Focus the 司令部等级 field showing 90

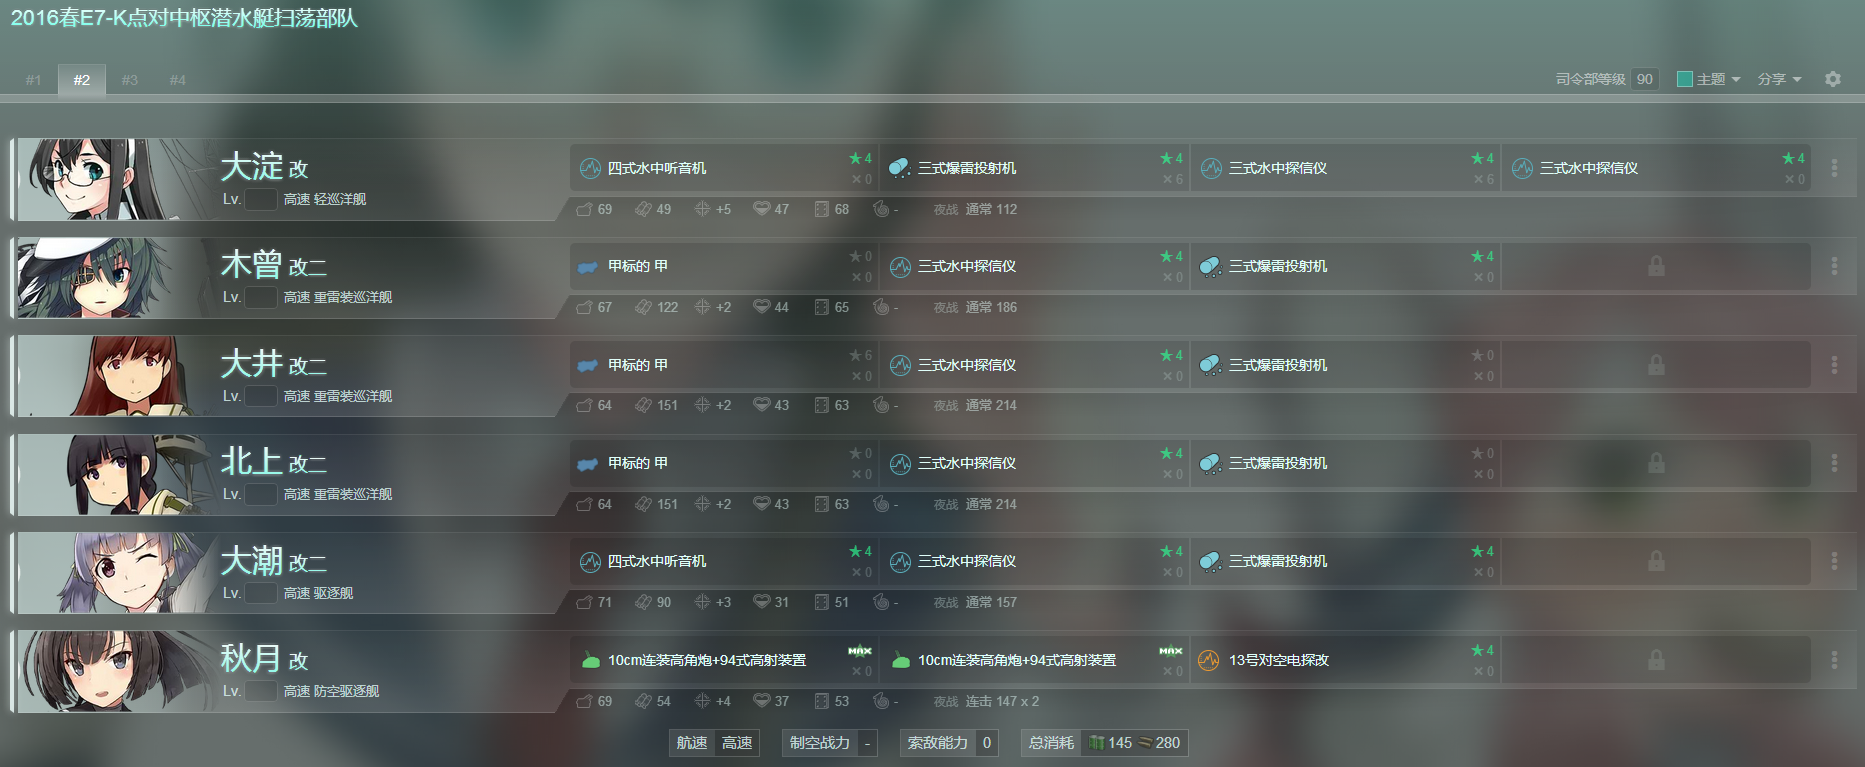[x=1645, y=79]
